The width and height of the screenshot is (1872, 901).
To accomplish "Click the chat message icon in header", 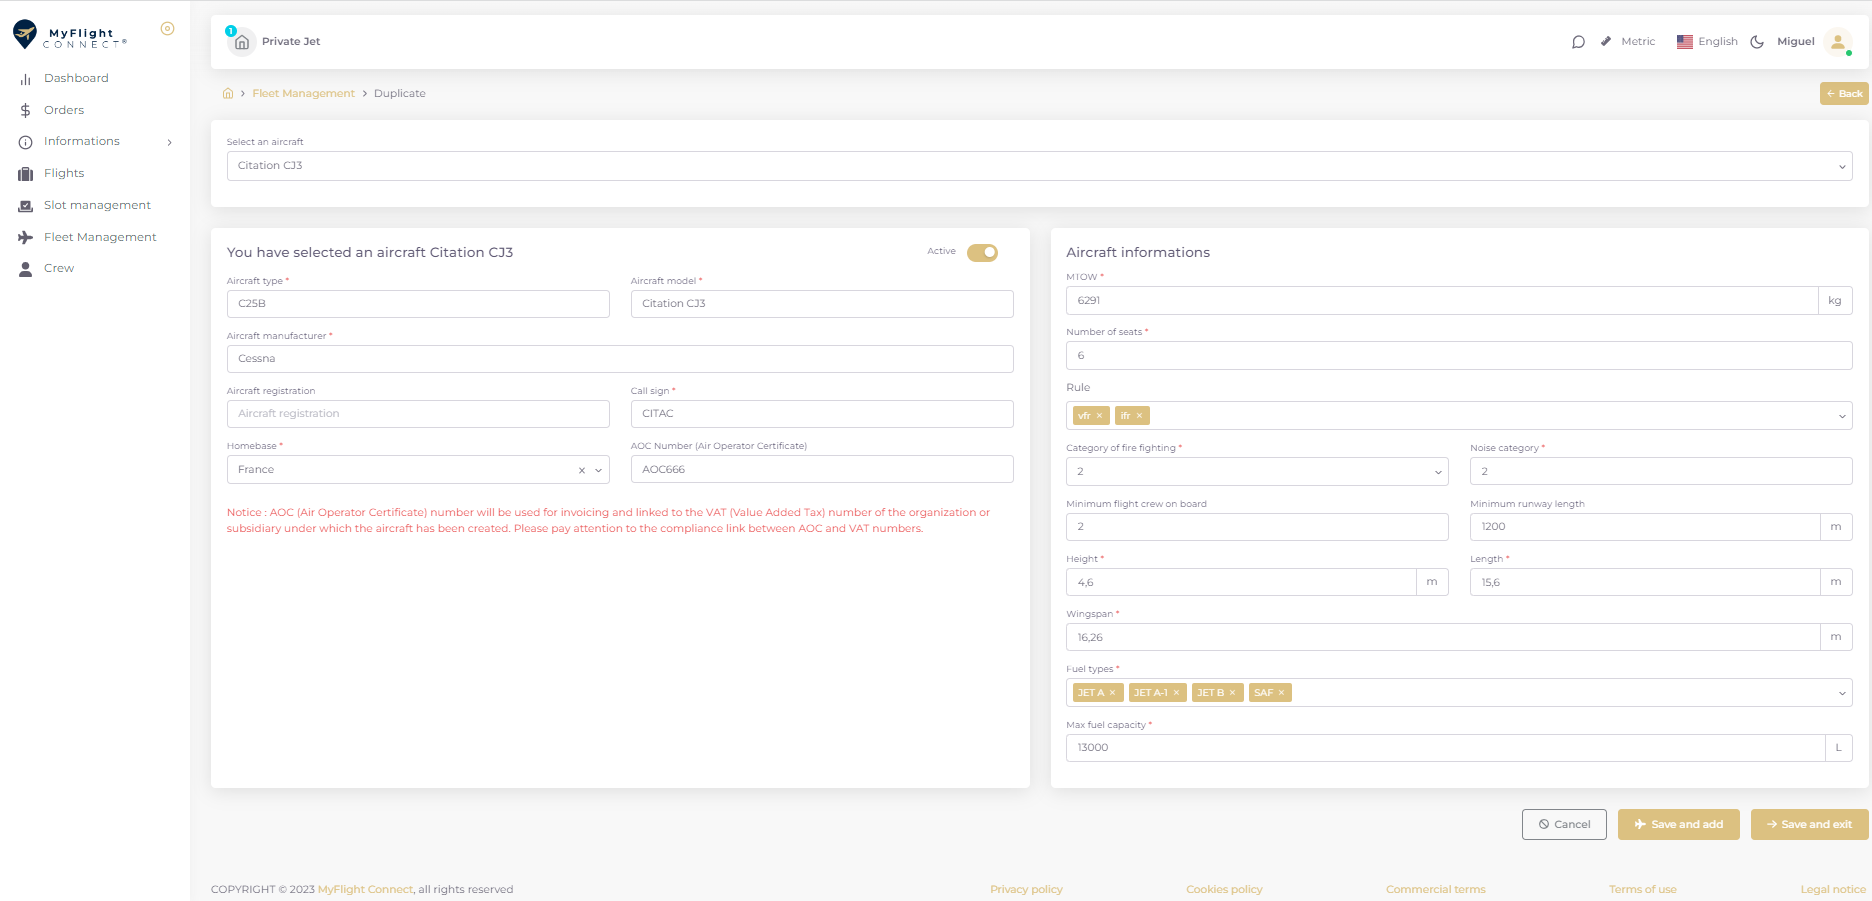I will click(1578, 42).
